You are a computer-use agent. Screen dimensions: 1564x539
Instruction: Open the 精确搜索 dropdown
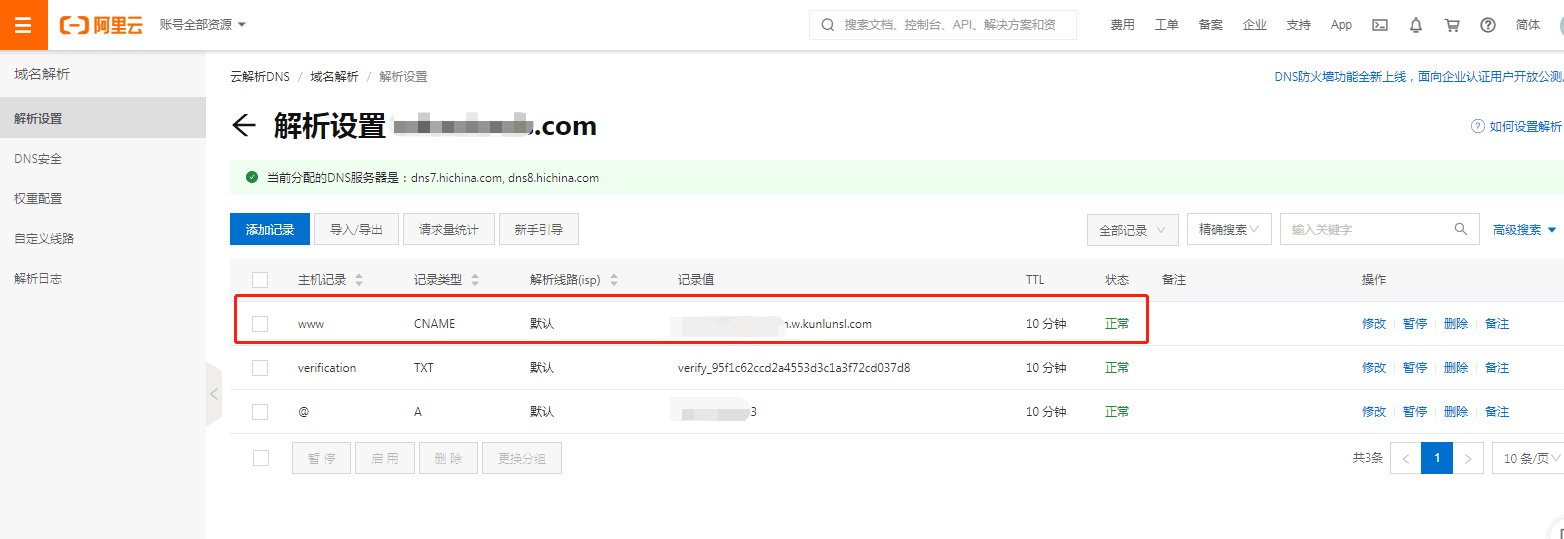click(1228, 229)
